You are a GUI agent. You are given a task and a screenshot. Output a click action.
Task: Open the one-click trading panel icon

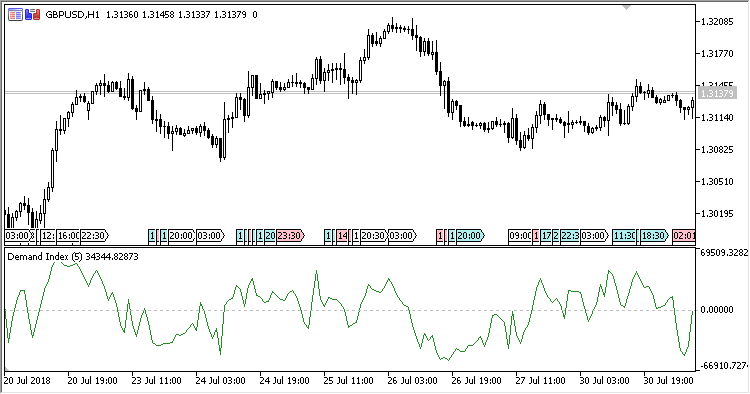pyautogui.click(x=33, y=15)
